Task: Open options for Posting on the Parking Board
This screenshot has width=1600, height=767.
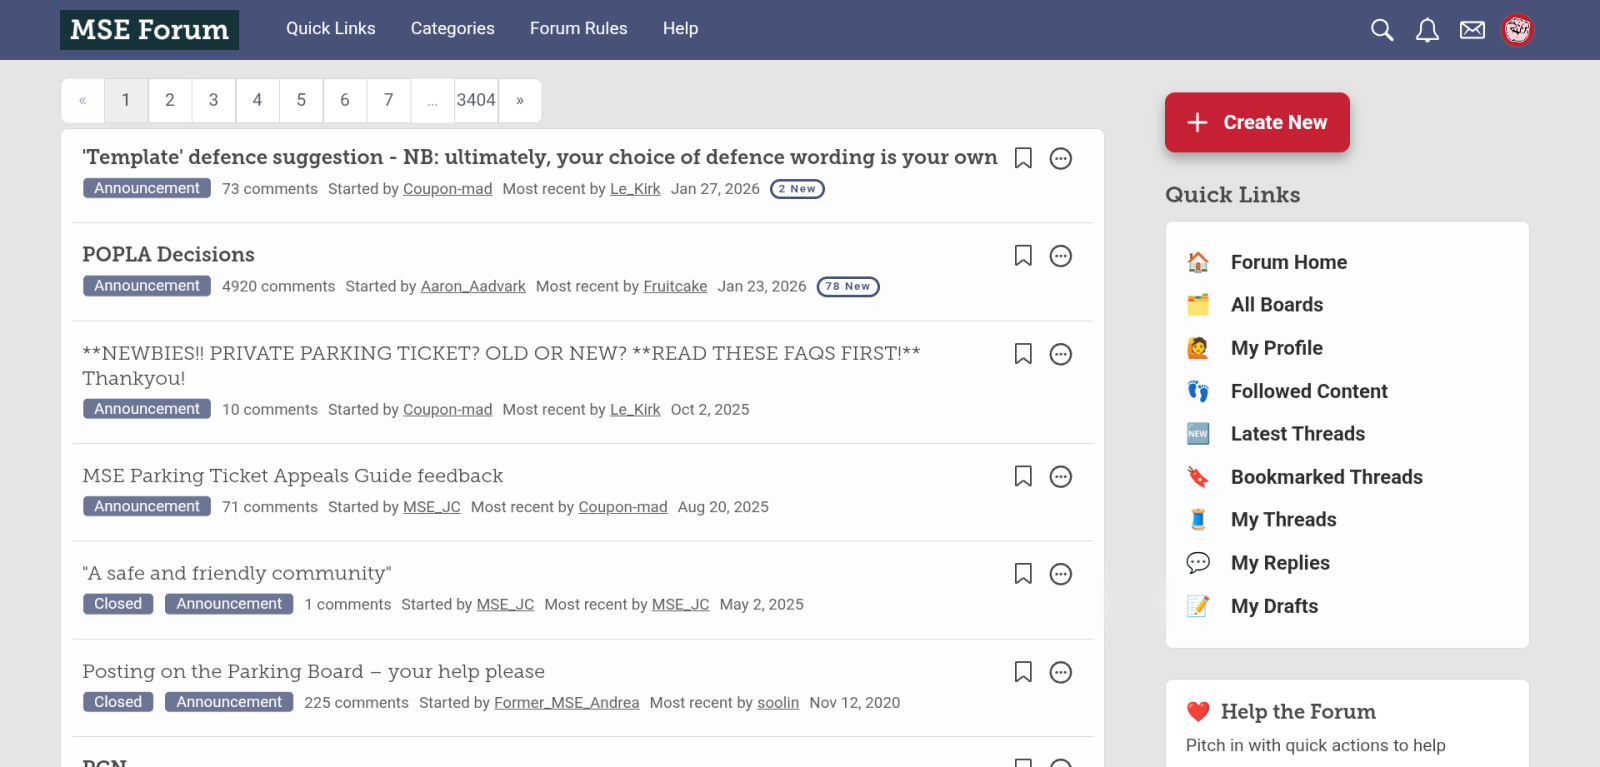Action: click(1061, 672)
